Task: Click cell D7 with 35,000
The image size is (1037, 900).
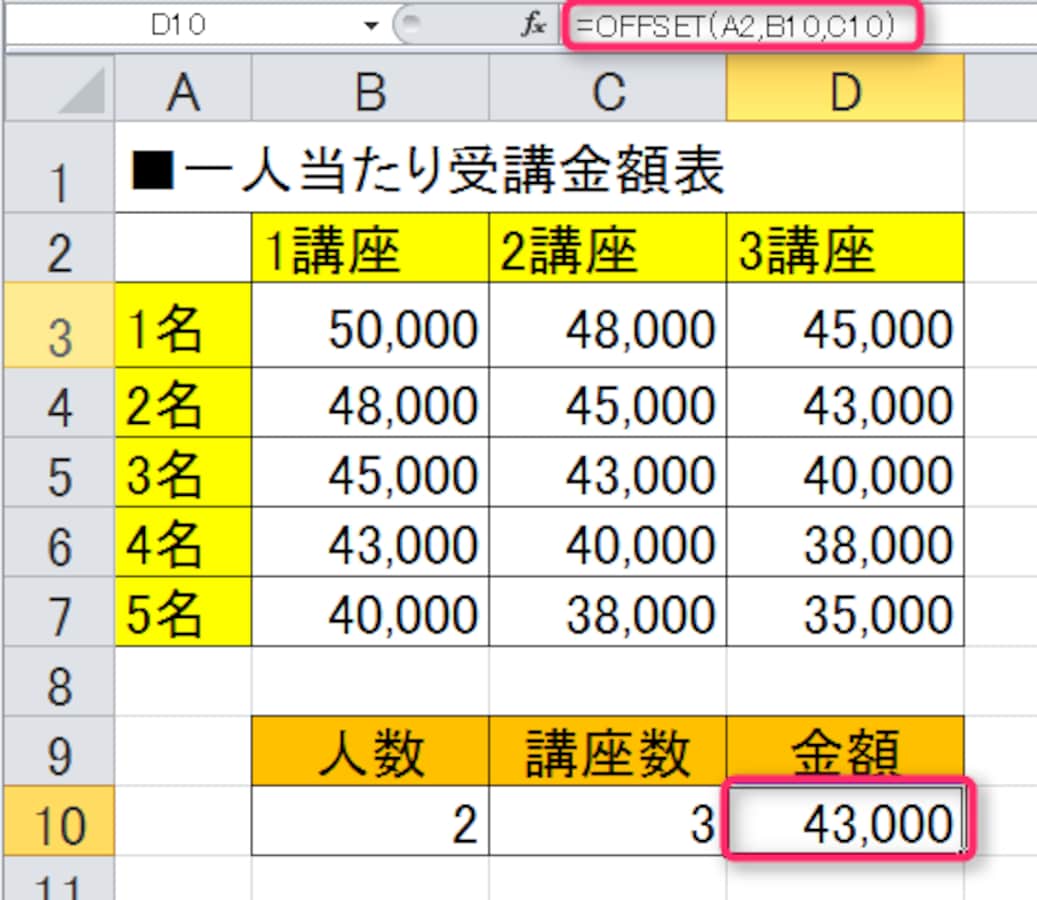Action: 845,612
